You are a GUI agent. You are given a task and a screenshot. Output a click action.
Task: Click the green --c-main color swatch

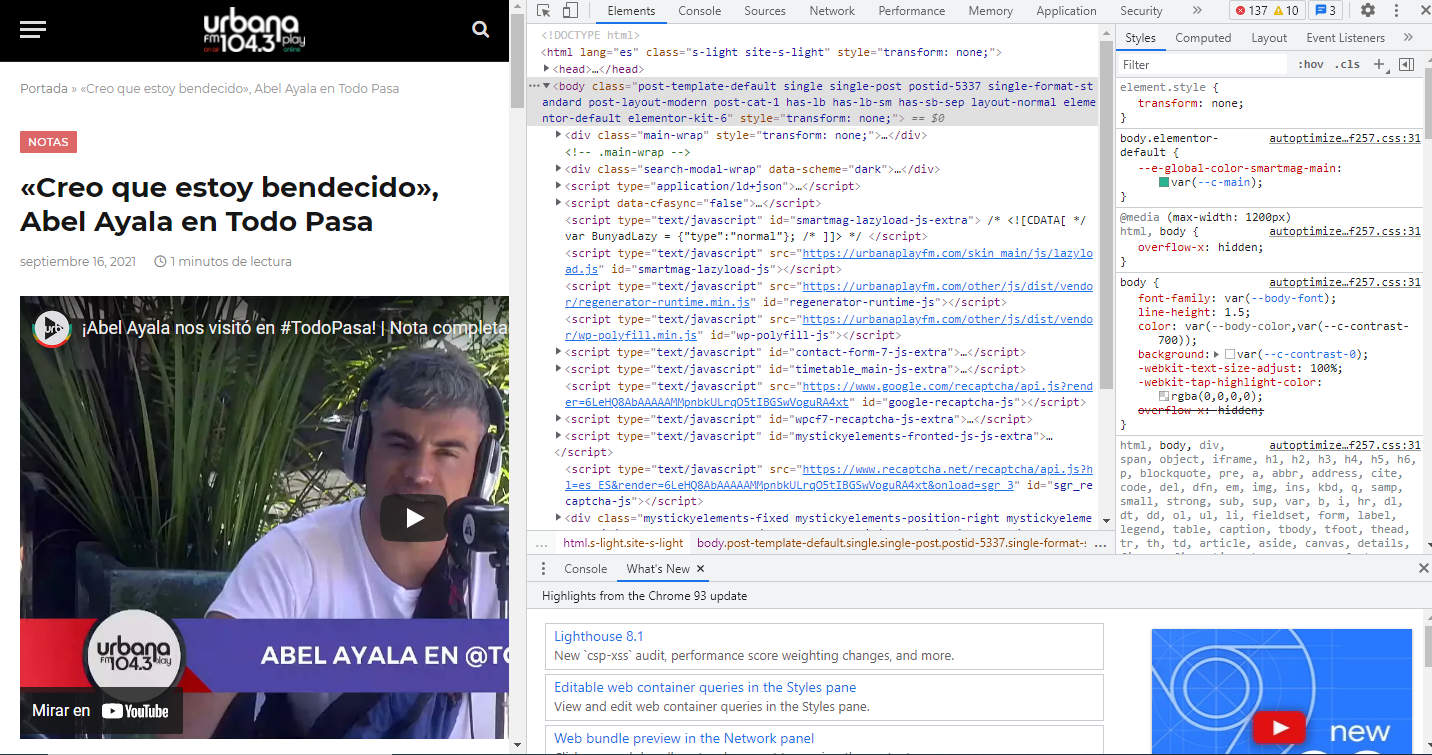1164,183
